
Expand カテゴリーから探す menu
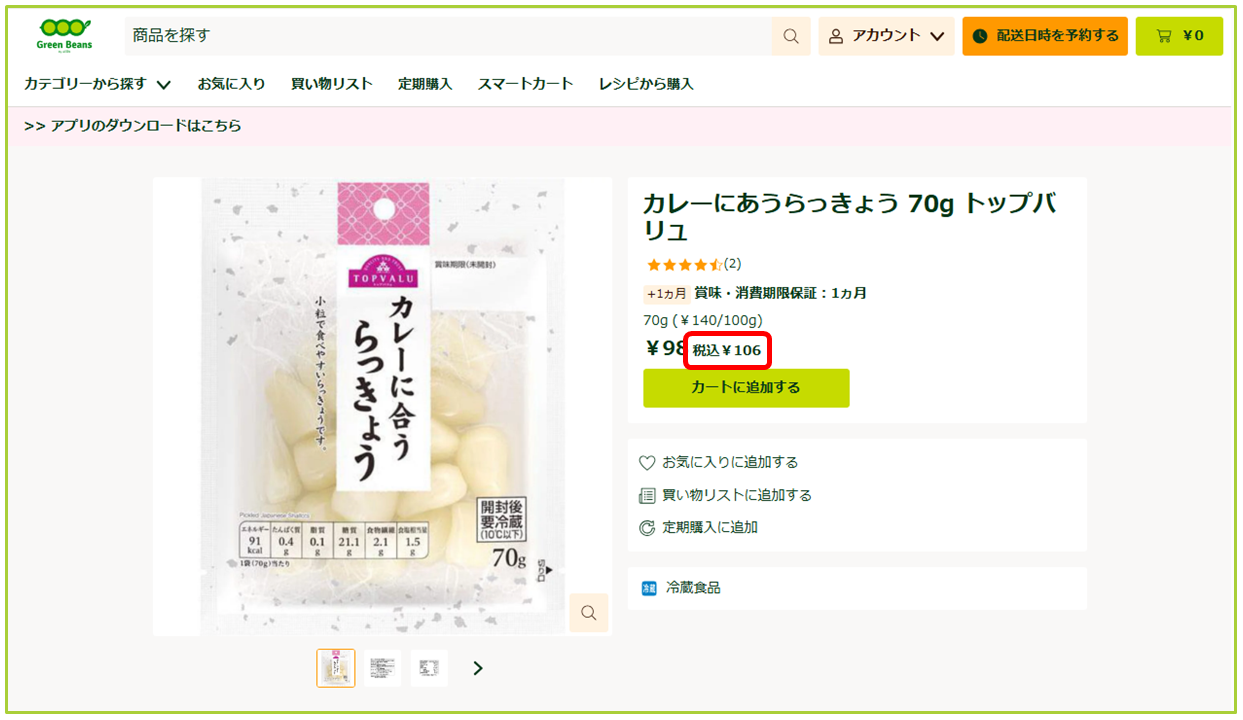click(98, 84)
